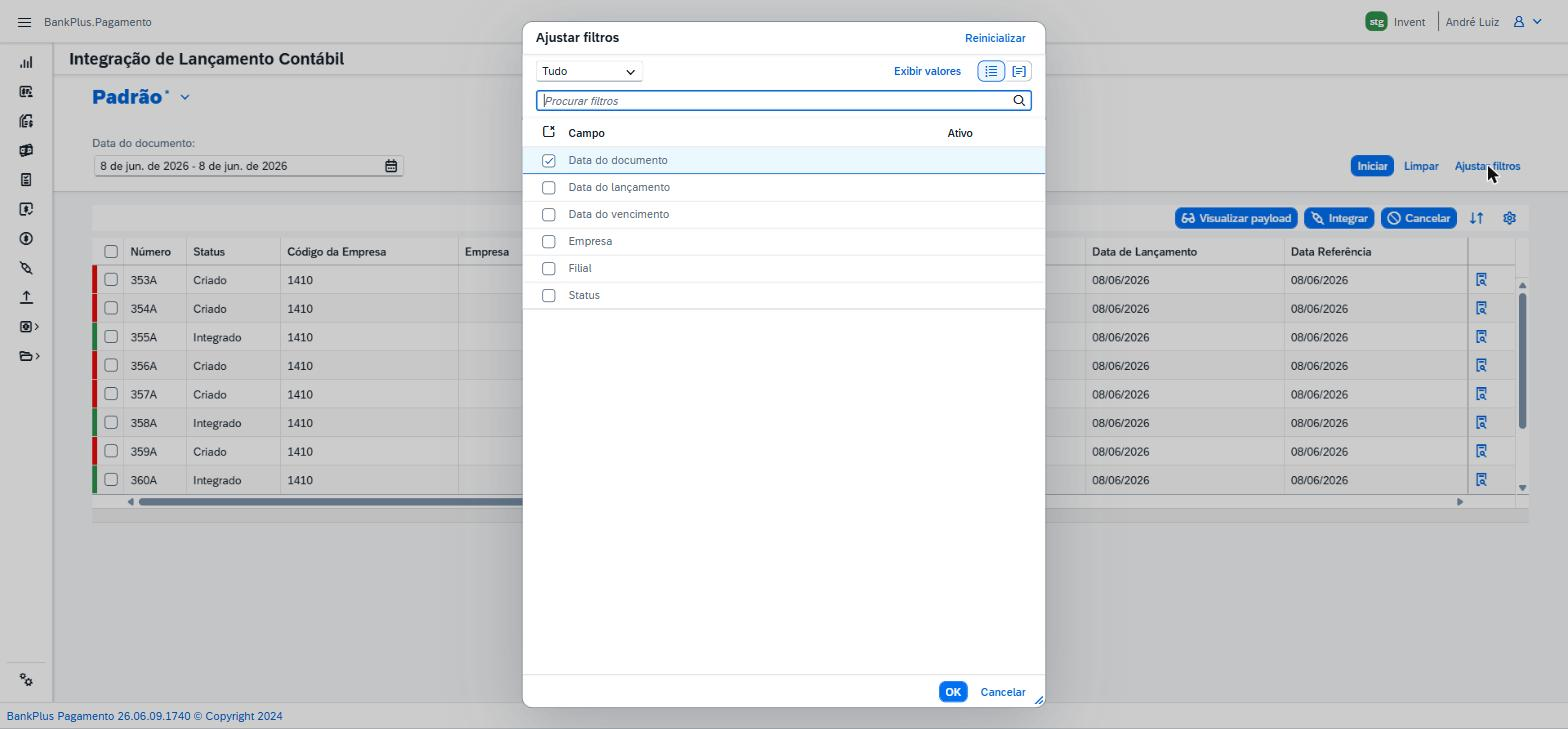
Task: Open table sort settings icon
Action: 1476,218
